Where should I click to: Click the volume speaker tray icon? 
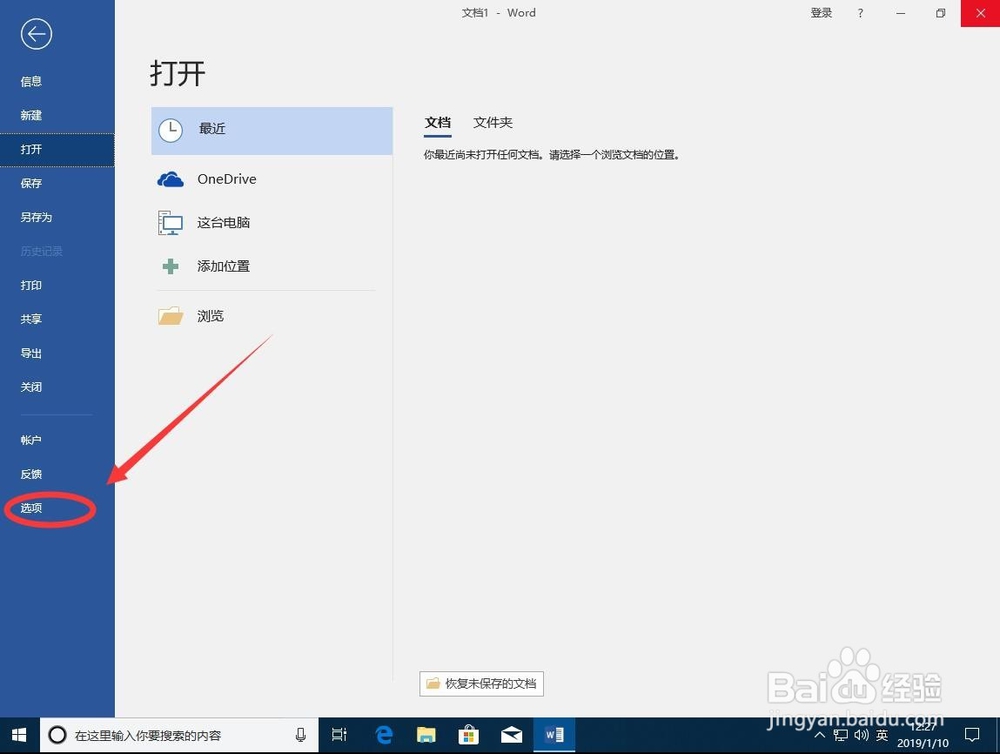point(862,736)
